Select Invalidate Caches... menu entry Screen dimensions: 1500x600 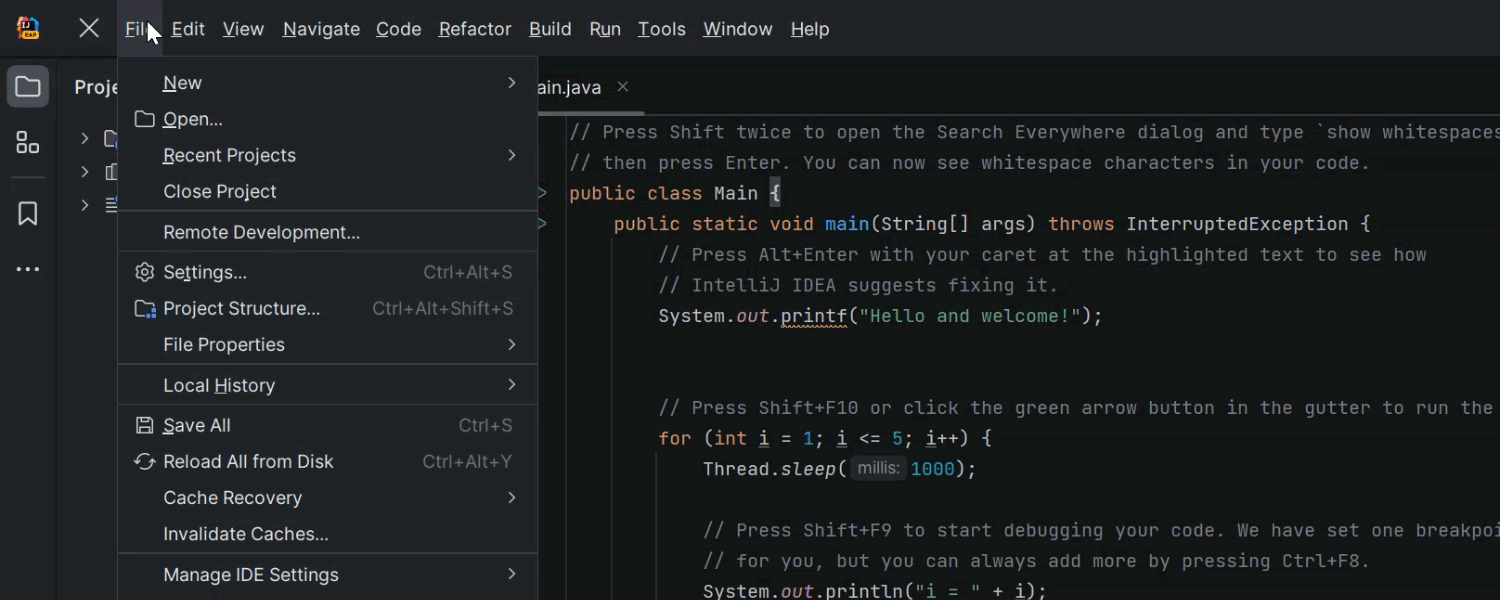tap(246, 534)
